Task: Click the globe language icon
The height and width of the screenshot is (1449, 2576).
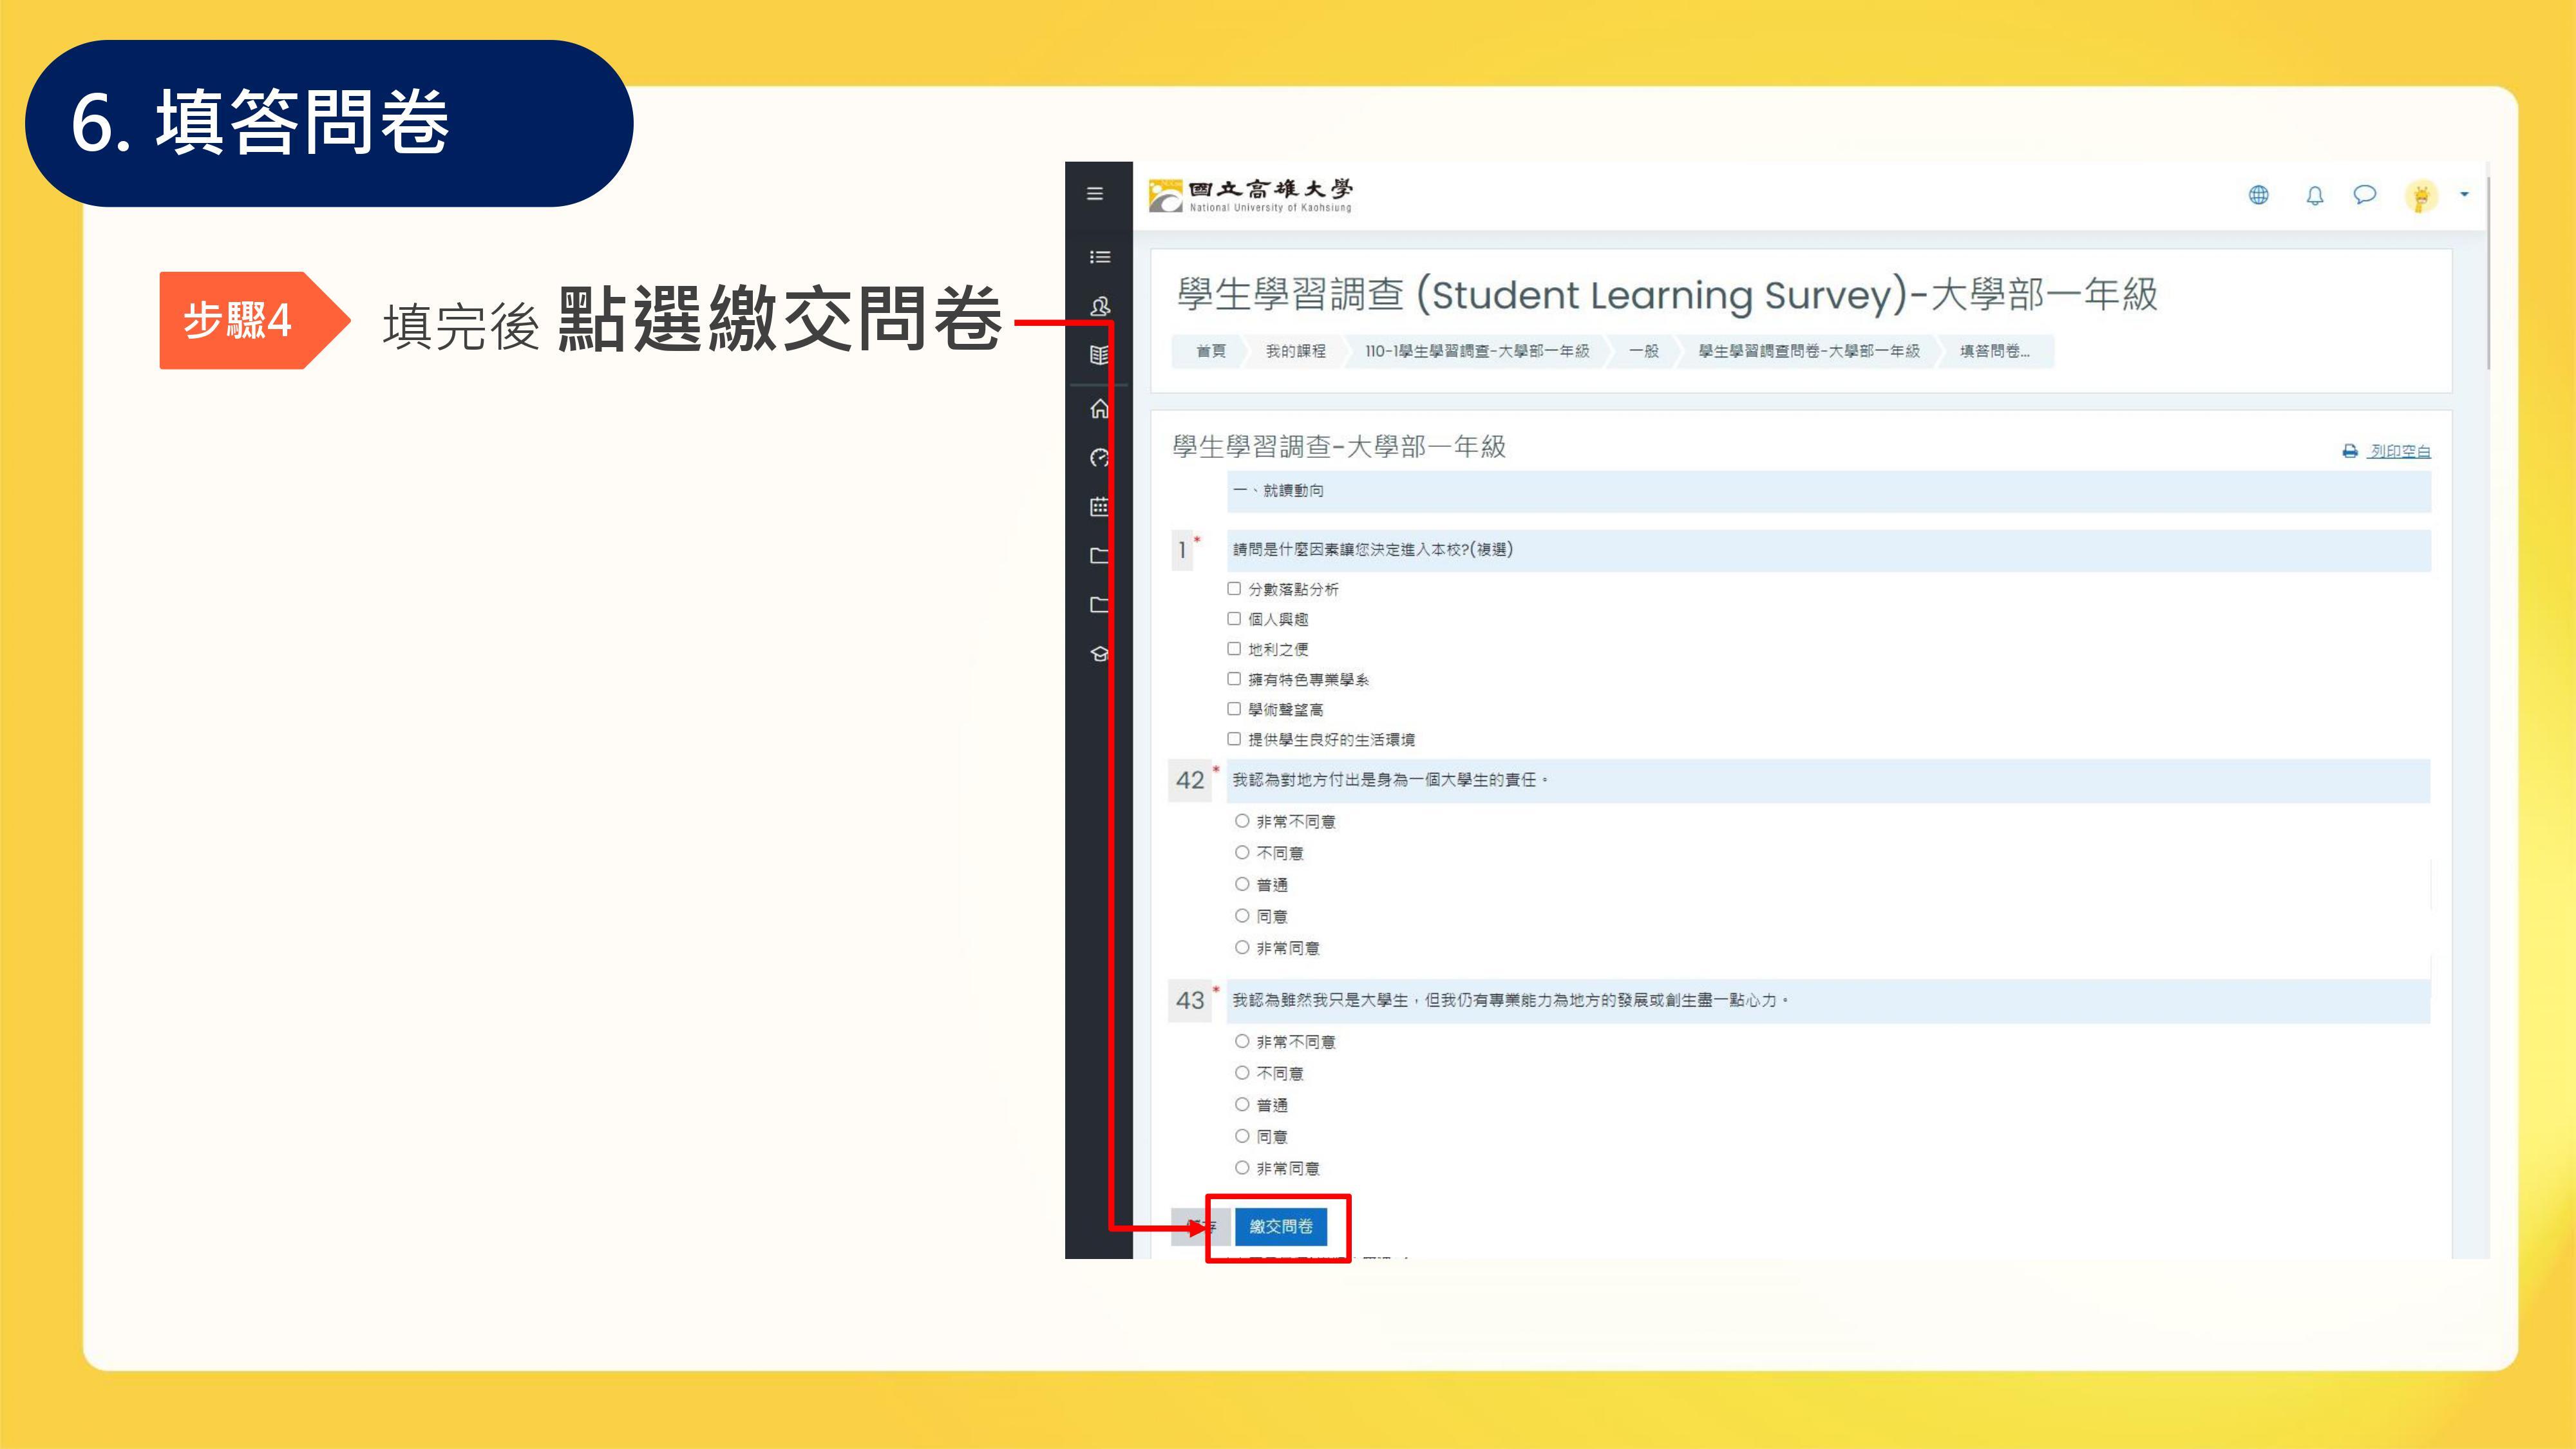Action: 2258,195
